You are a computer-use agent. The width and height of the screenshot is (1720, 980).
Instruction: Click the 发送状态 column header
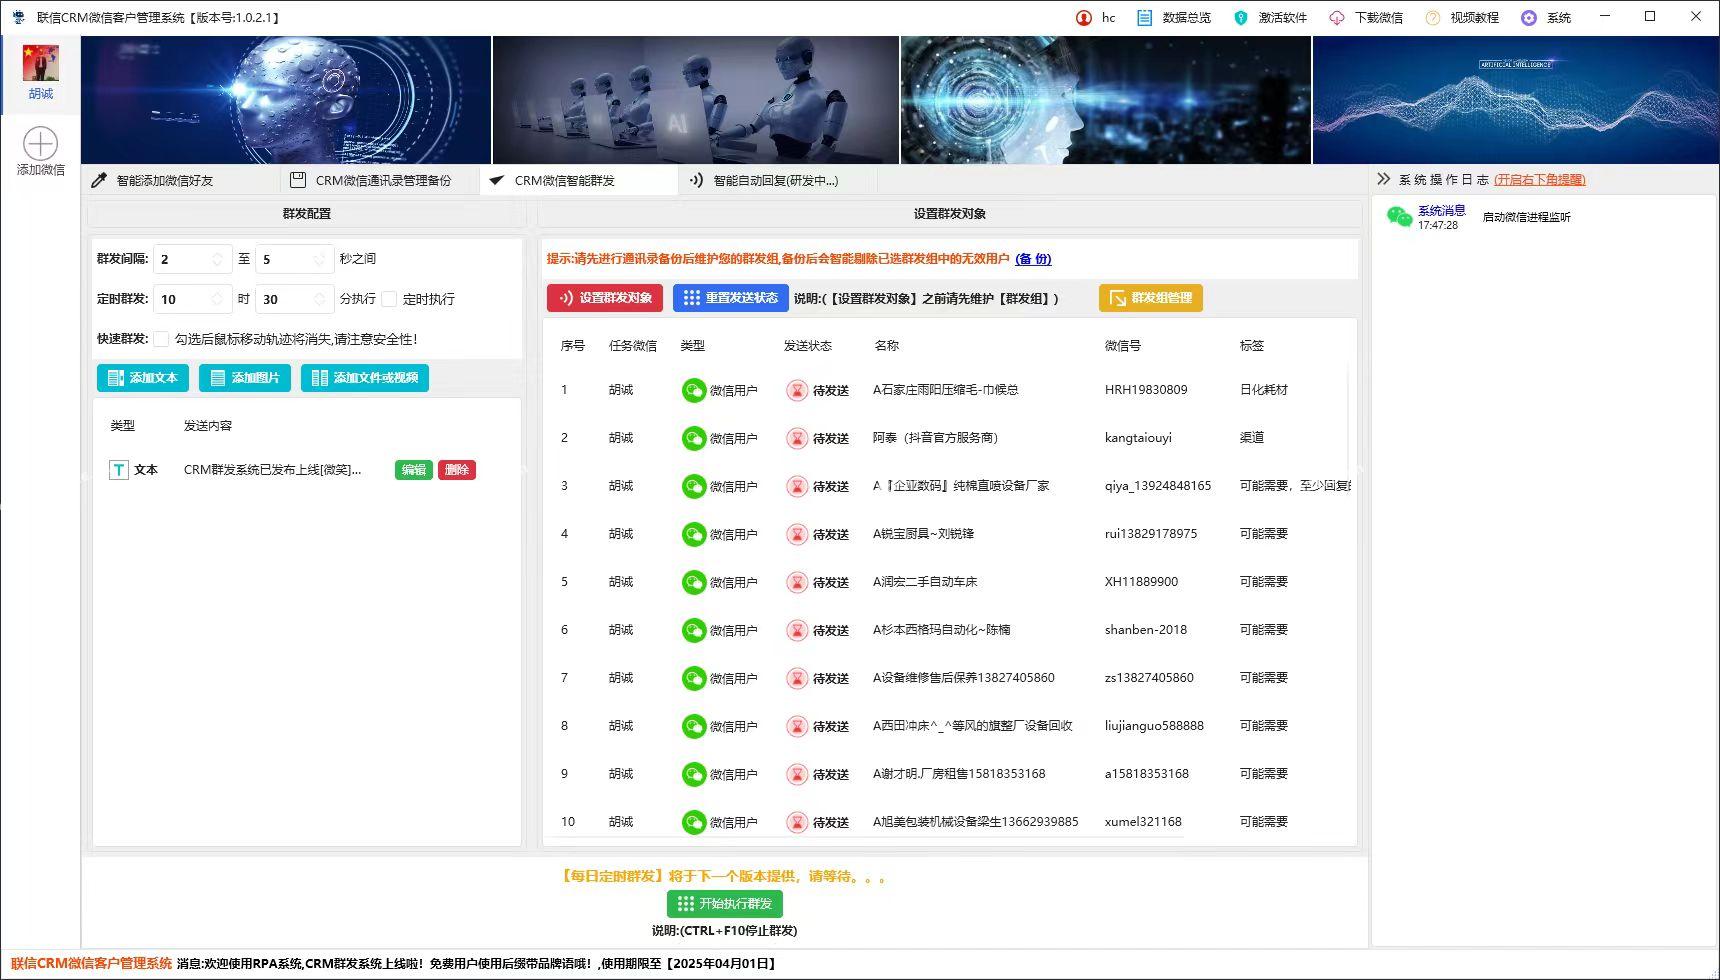(808, 346)
